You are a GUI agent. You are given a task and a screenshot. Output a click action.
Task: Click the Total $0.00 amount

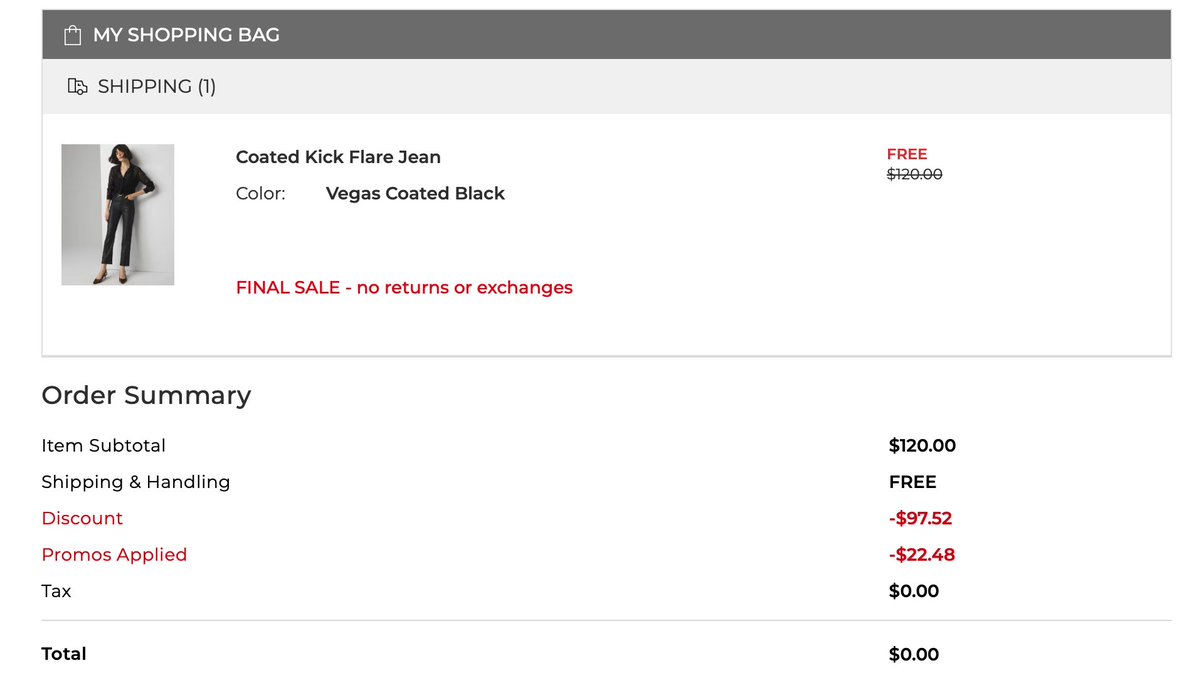(x=914, y=655)
